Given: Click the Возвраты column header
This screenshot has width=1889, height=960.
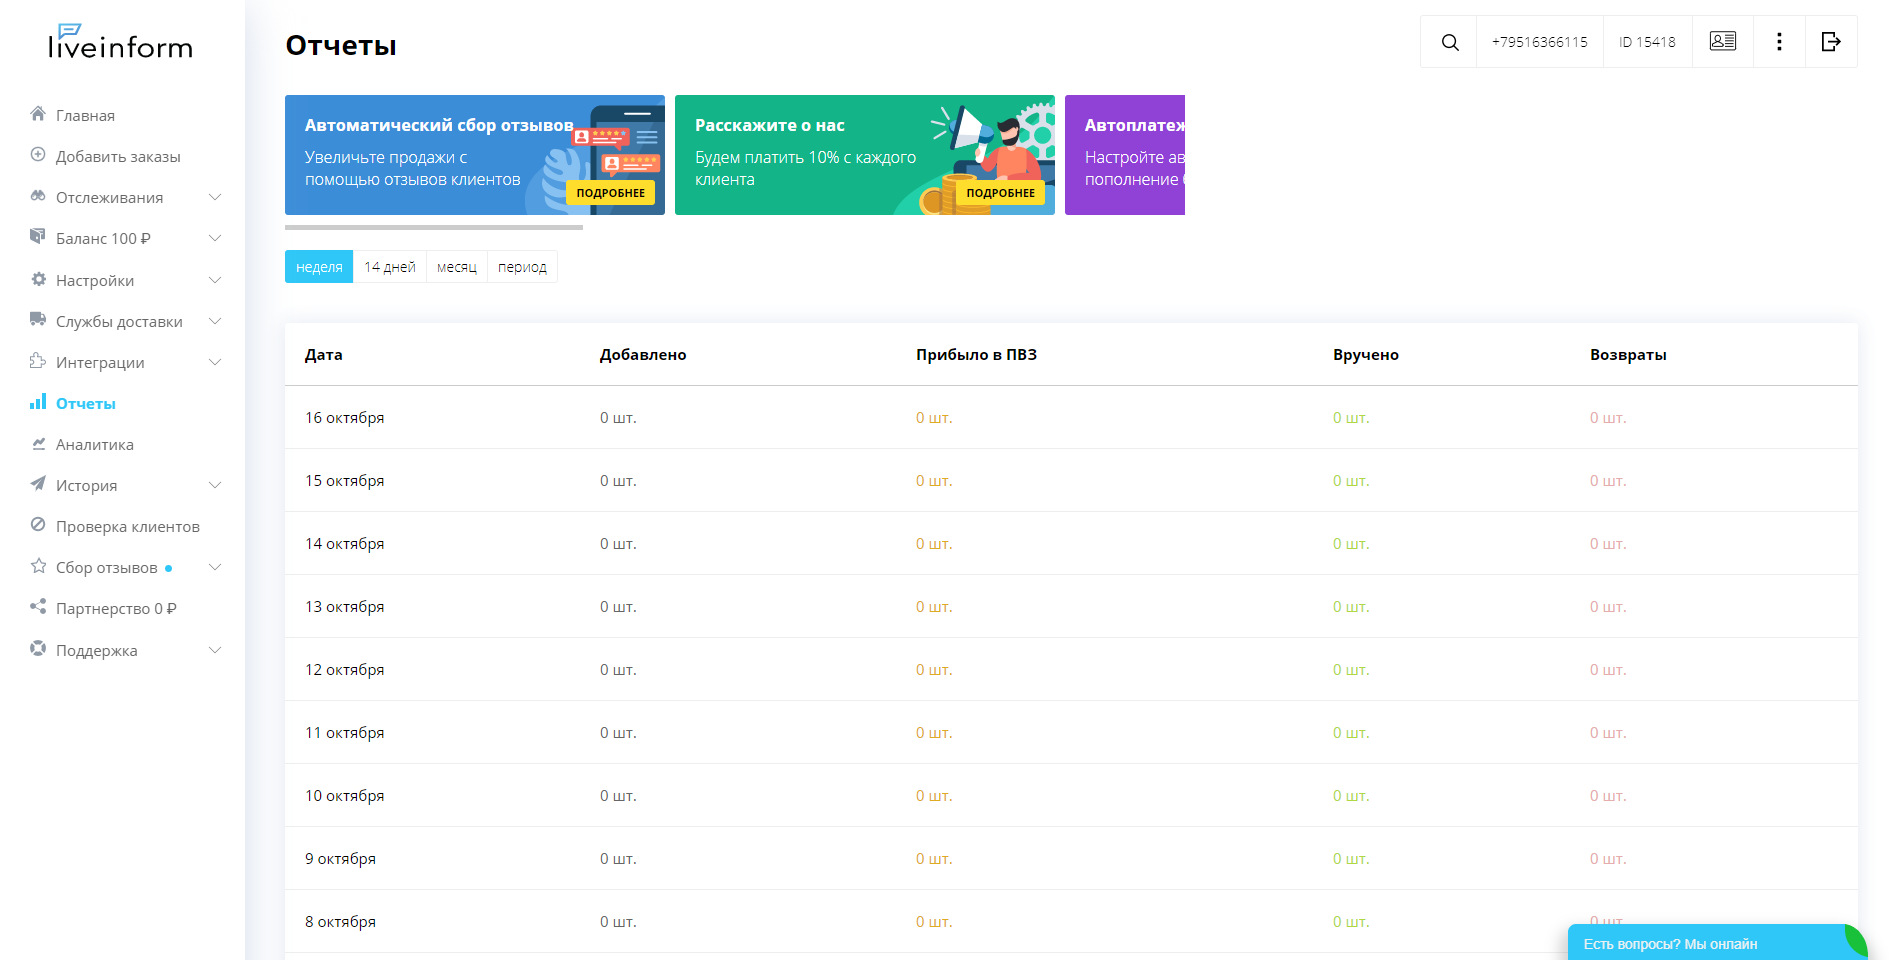Looking at the screenshot, I should tap(1628, 354).
